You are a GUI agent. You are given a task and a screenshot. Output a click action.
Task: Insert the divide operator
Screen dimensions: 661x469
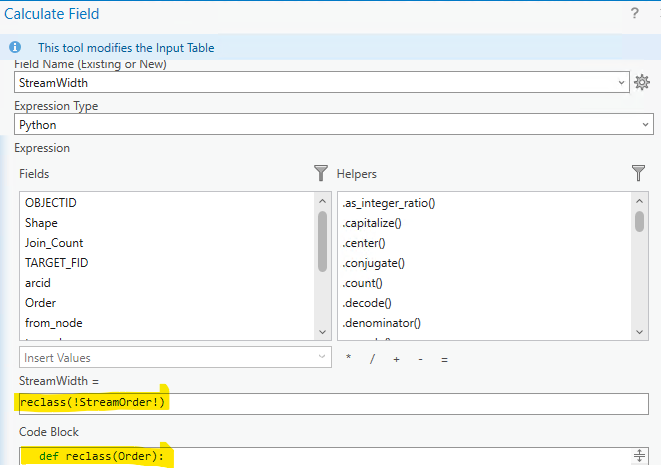click(x=372, y=358)
